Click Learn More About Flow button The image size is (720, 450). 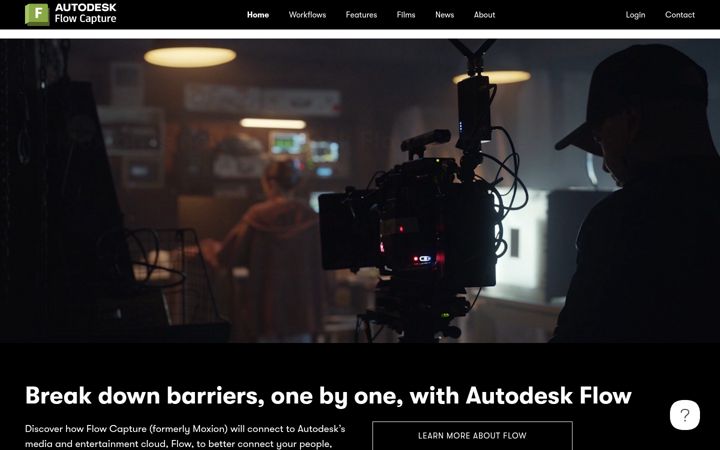click(472, 435)
